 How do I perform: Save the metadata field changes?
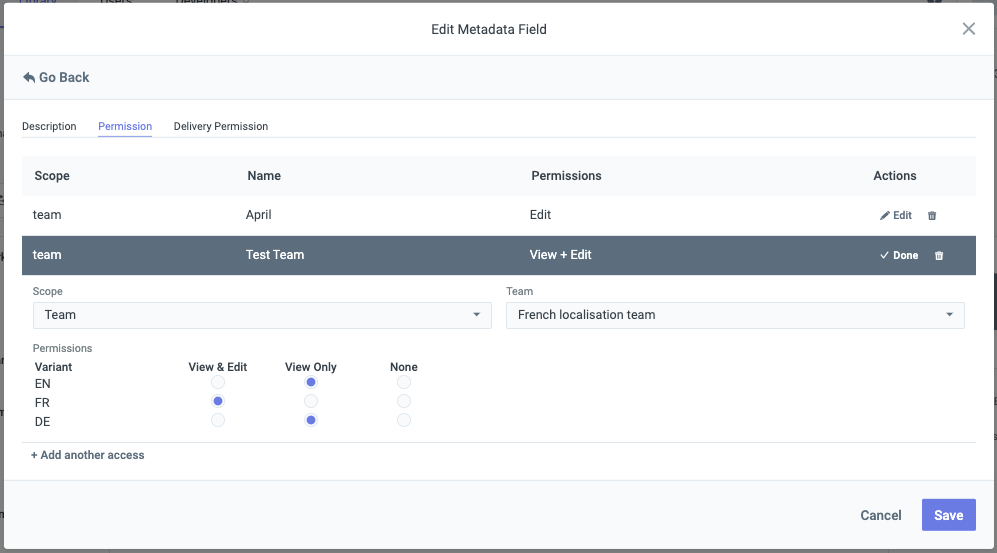pyautogui.click(x=949, y=515)
